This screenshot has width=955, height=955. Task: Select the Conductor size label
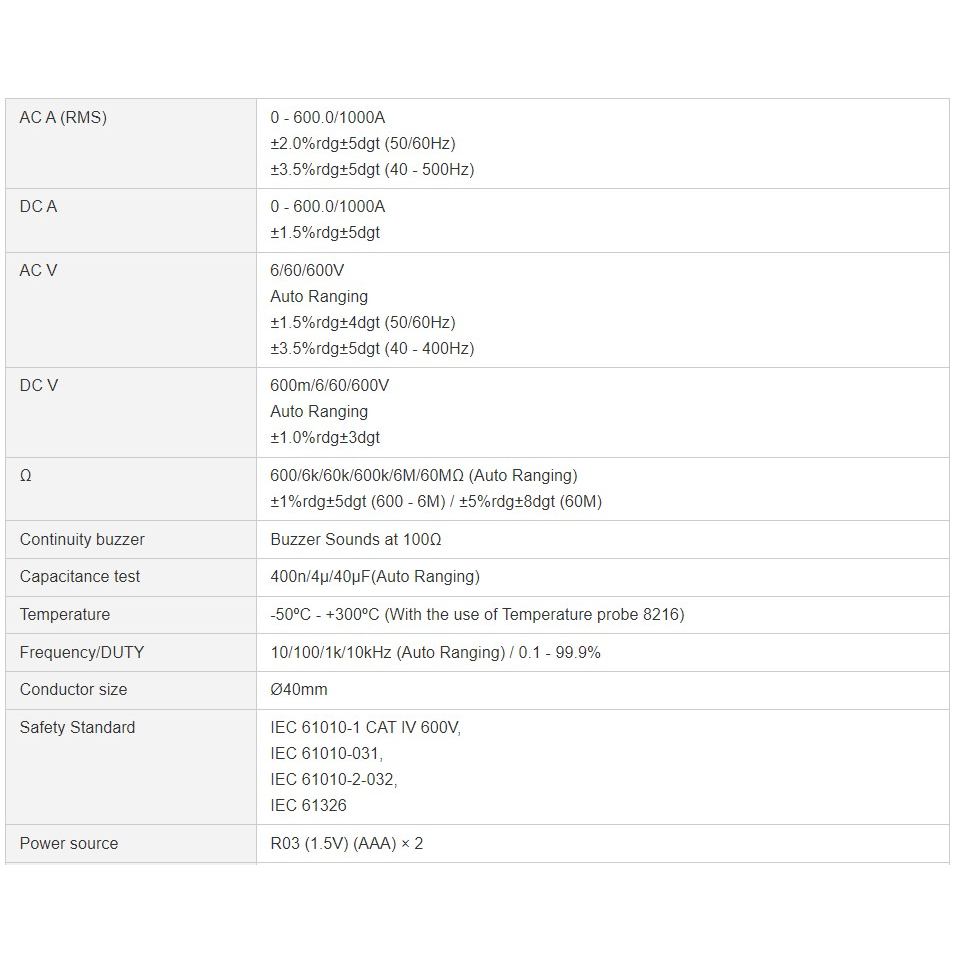tap(74, 690)
